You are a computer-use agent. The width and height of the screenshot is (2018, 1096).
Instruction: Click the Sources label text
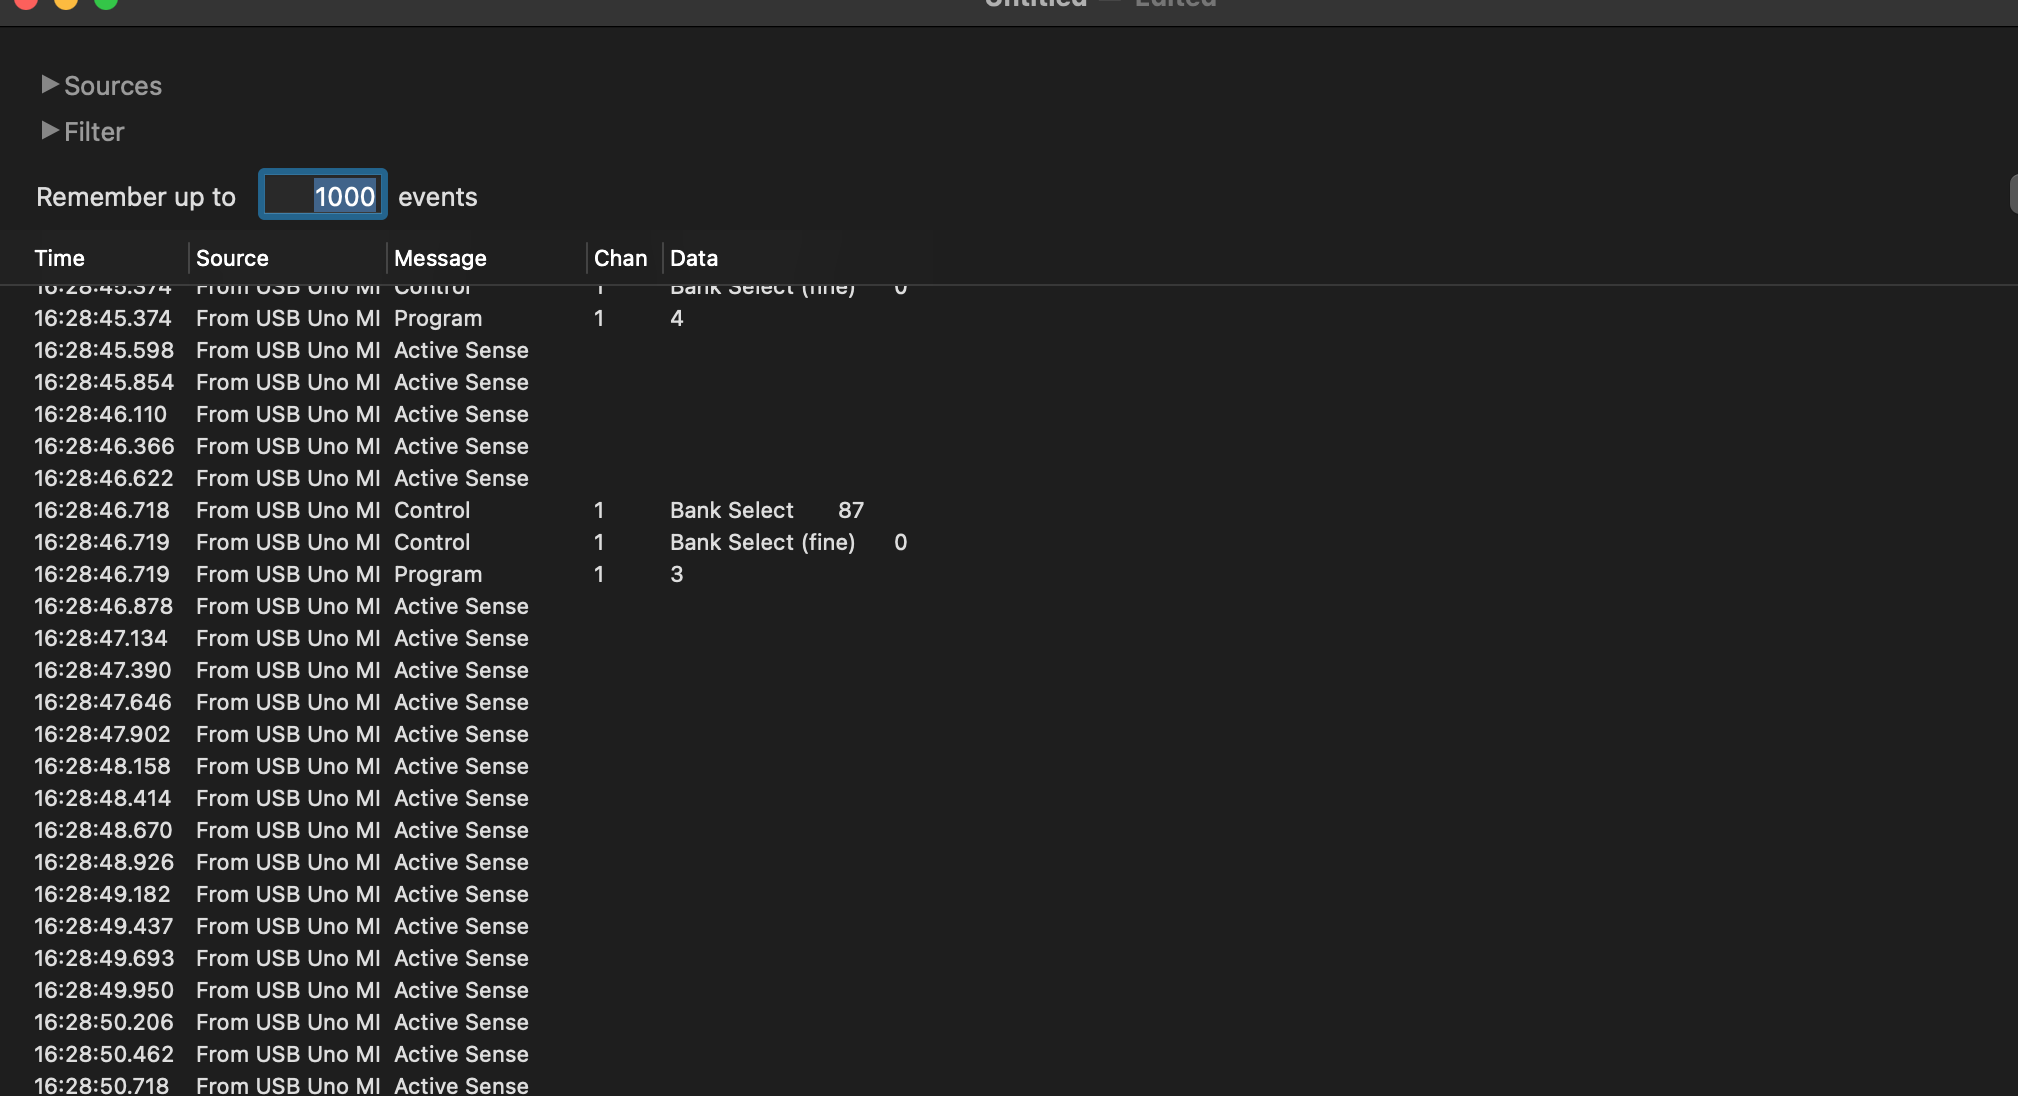(x=113, y=86)
